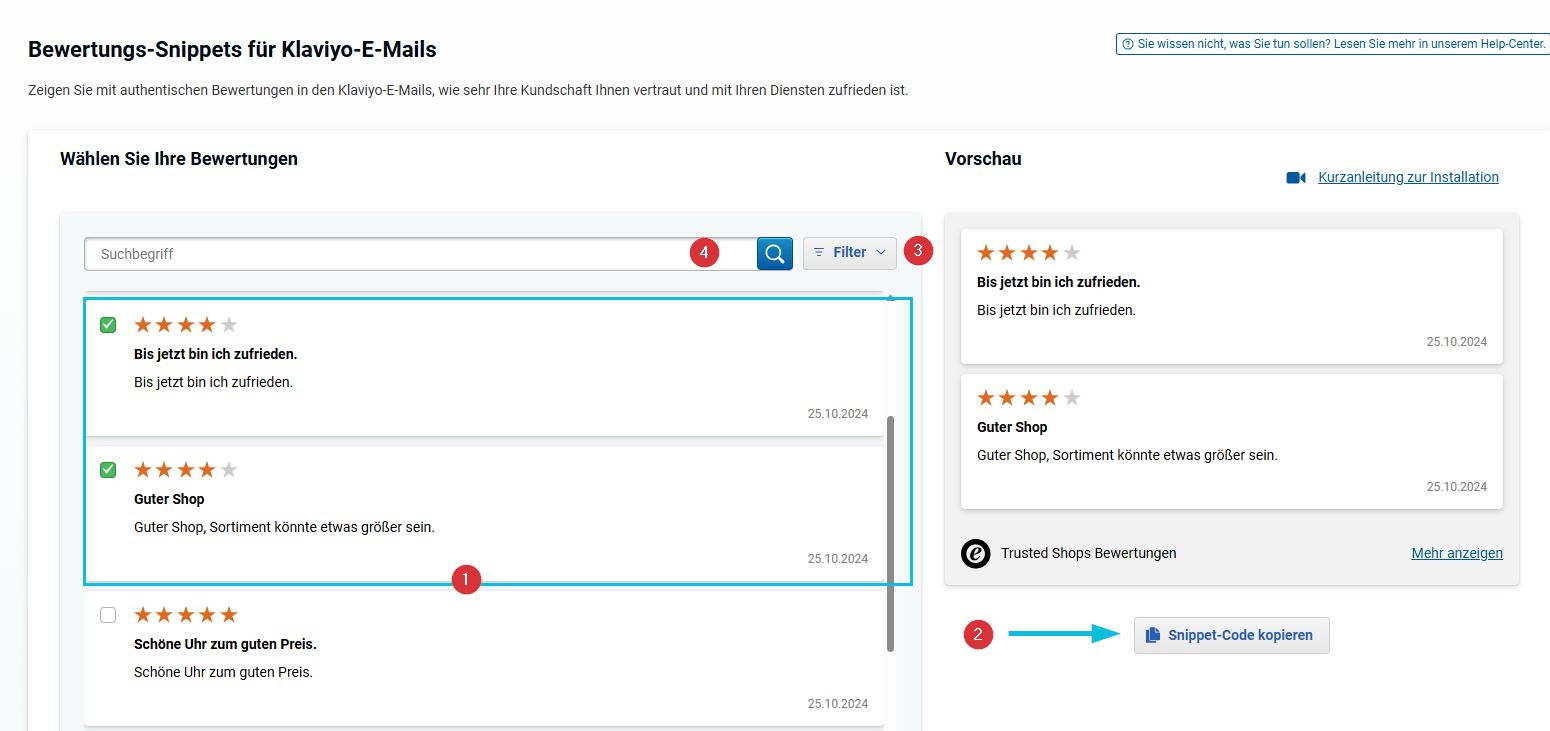Uncheck the 'Guter Shop' review checkbox
This screenshot has width=1550, height=731.
[108, 470]
